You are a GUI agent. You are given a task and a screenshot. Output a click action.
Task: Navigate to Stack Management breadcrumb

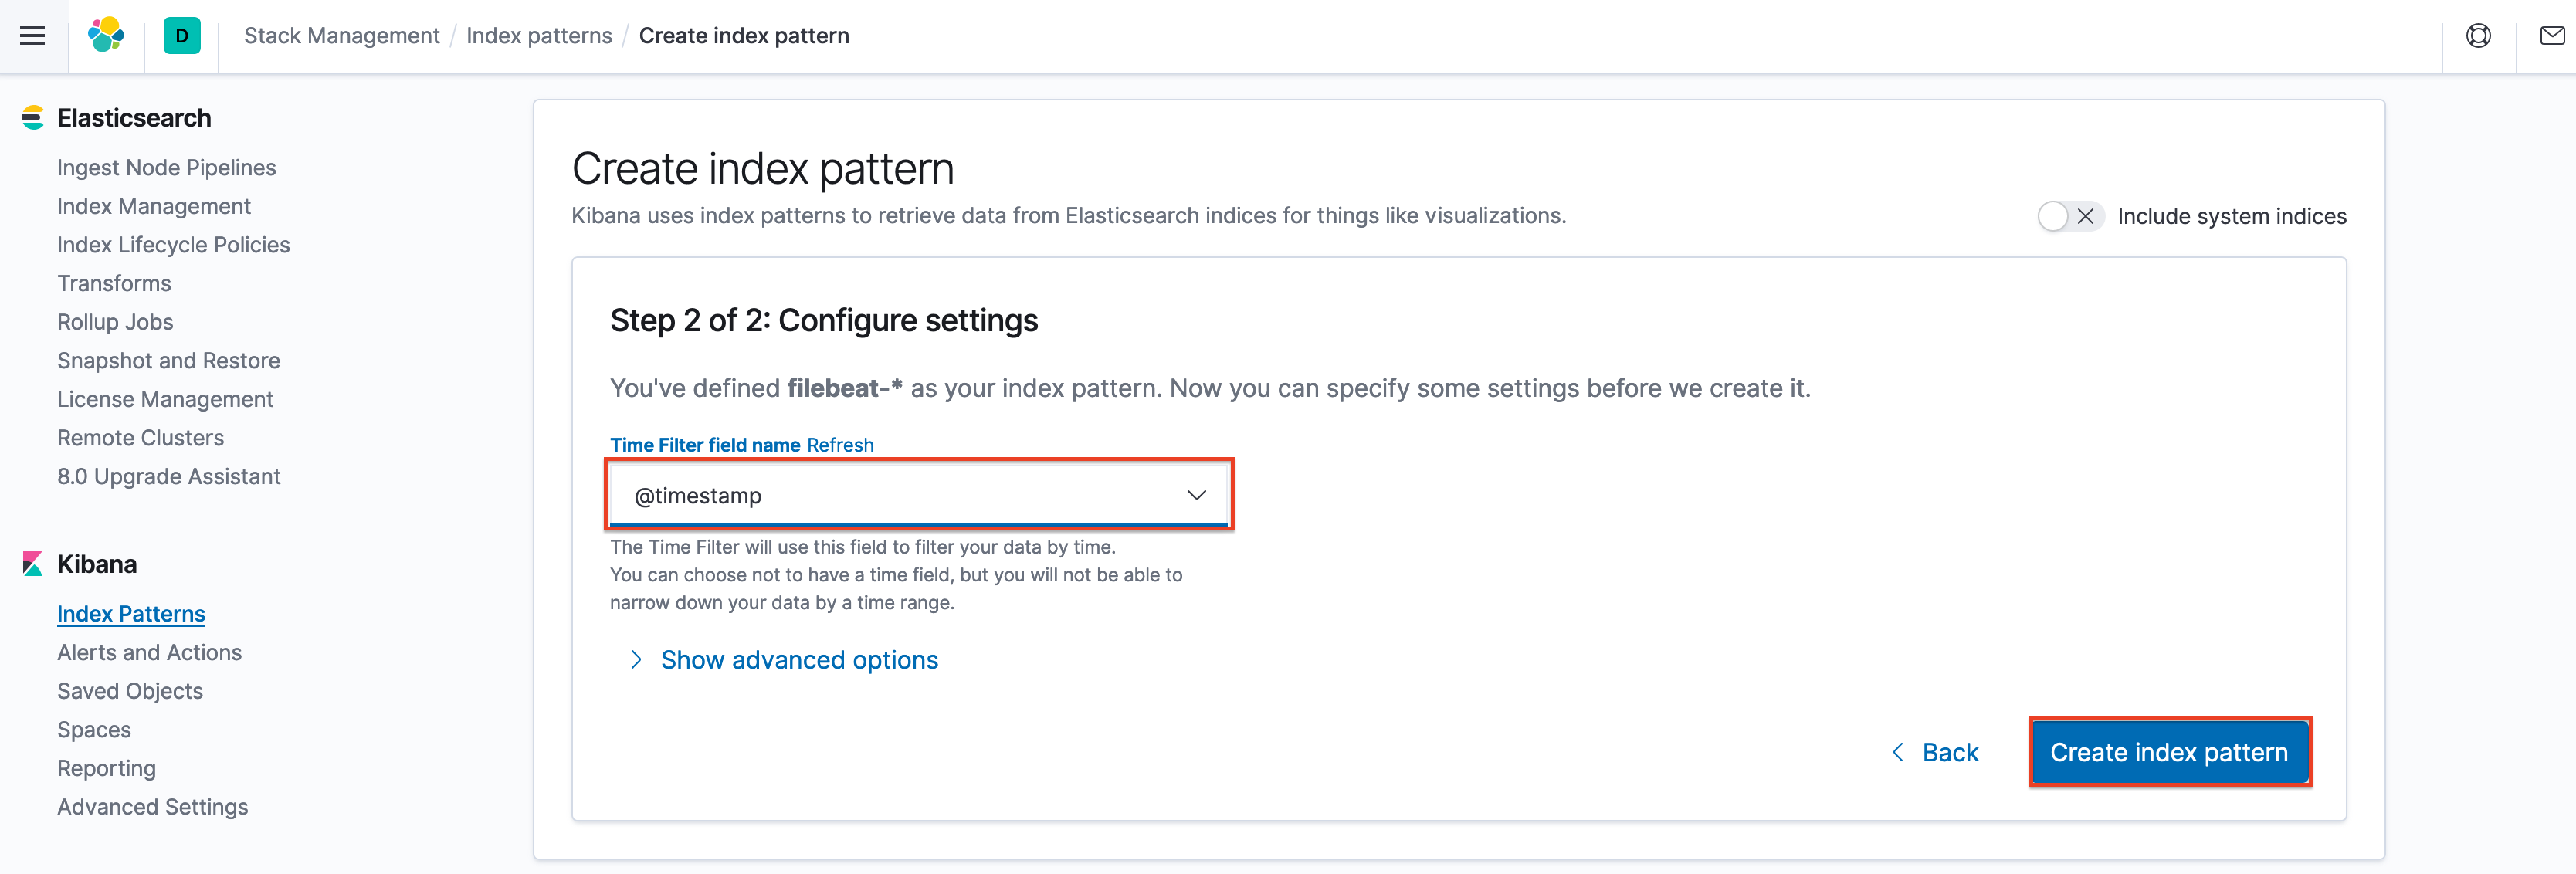coord(341,36)
